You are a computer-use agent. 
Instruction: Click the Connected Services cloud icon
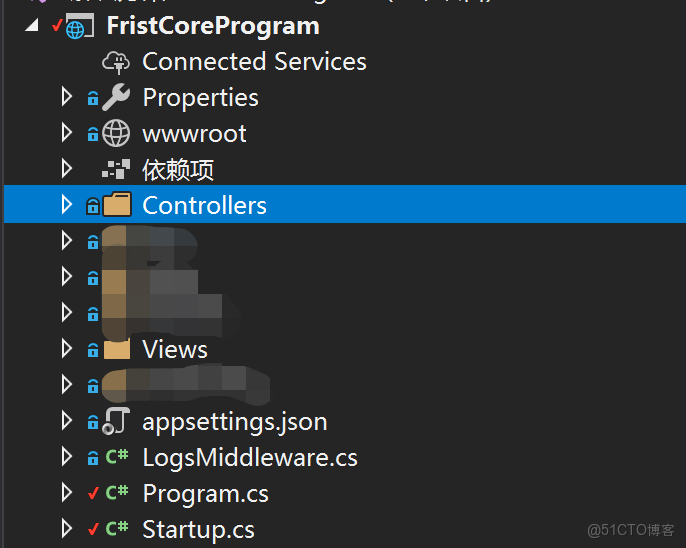tap(117, 62)
